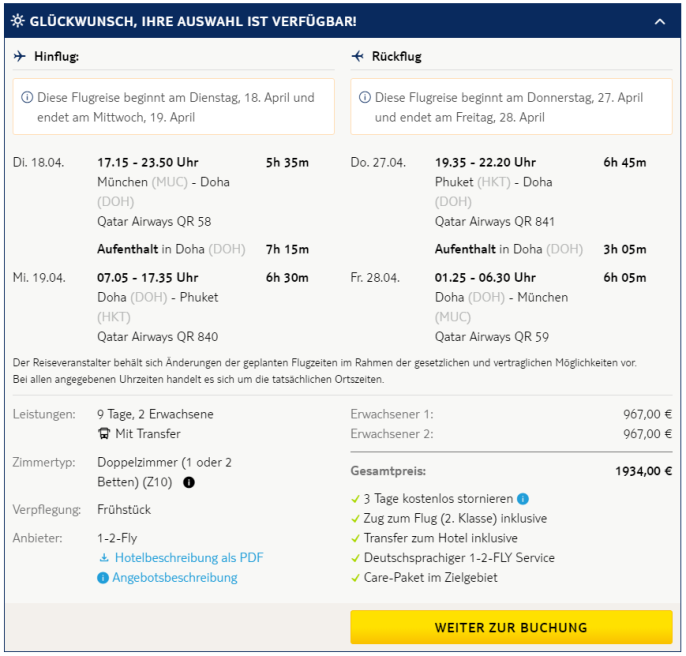The width and height of the screenshot is (686, 656).
Task: Click the Qatar Airways QR 840 flight
Action: click(157, 337)
